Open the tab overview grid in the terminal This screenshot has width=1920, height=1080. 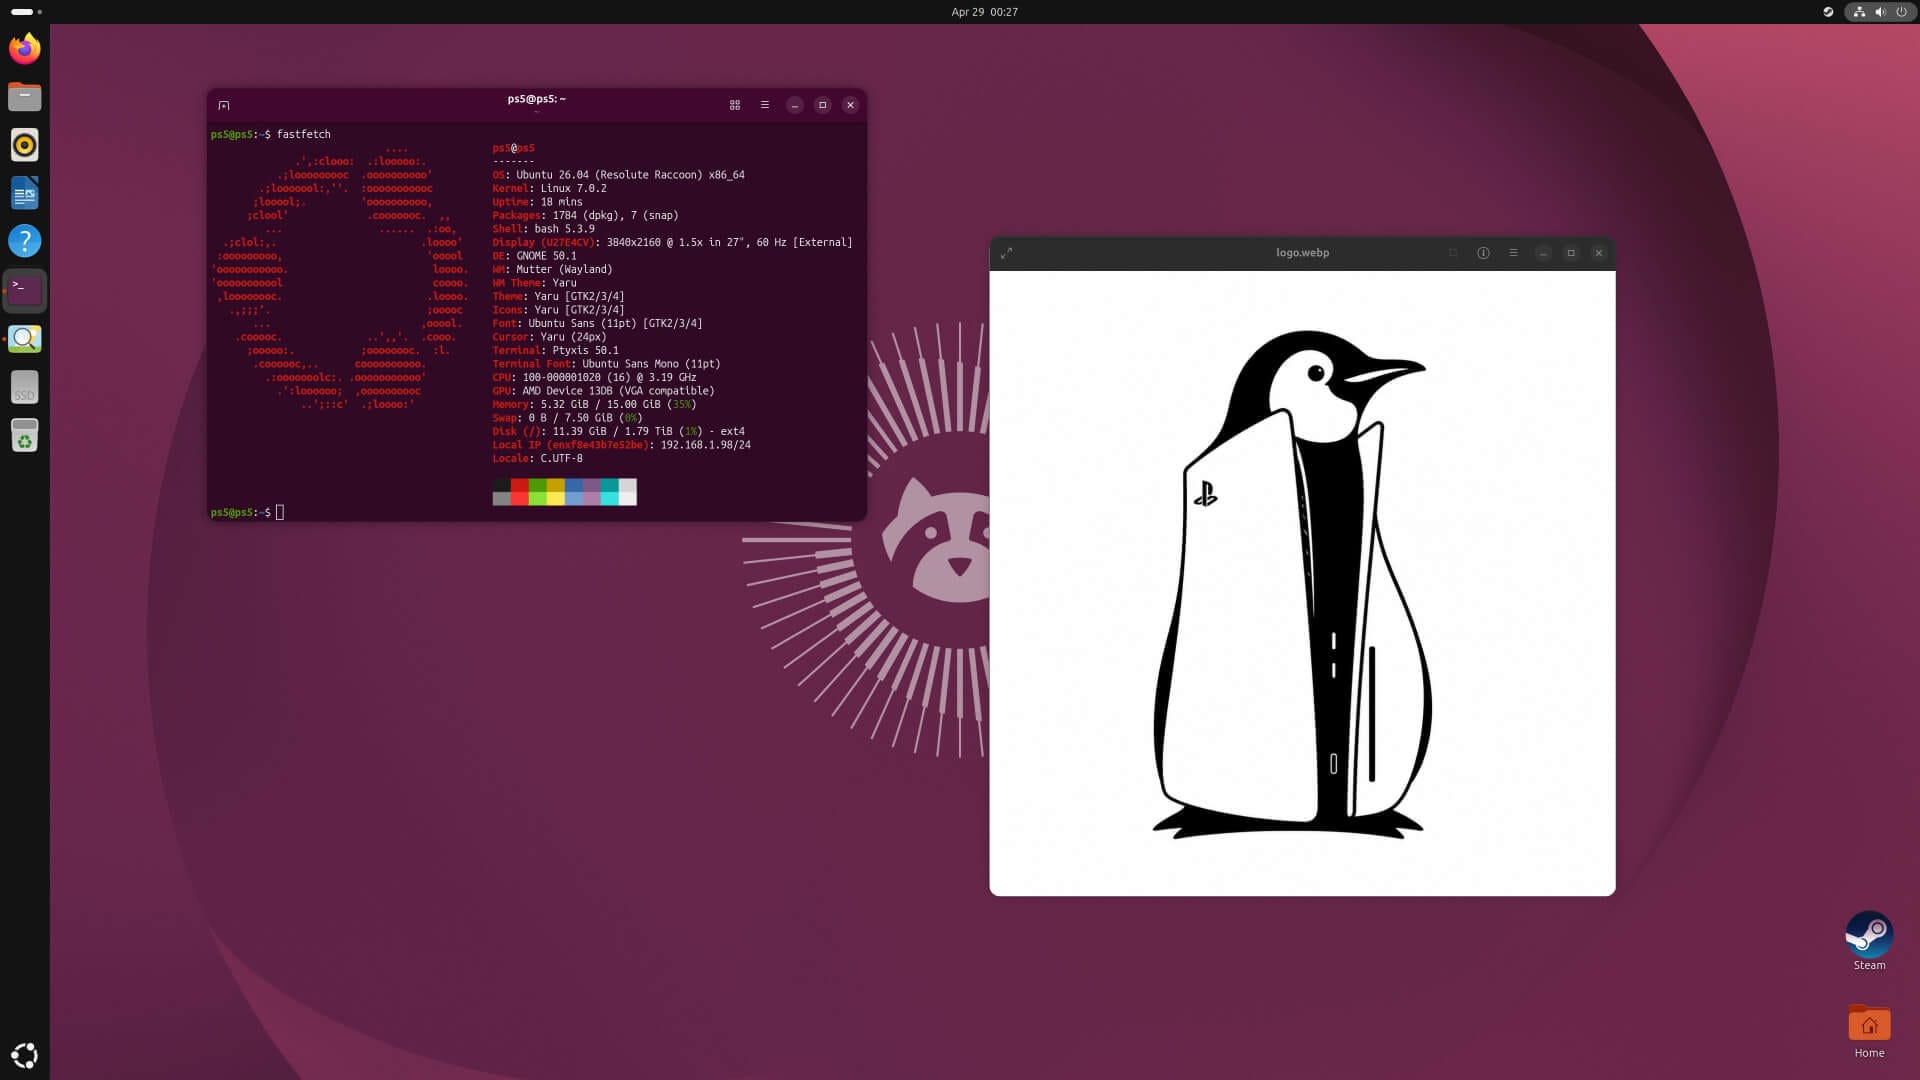pos(735,105)
